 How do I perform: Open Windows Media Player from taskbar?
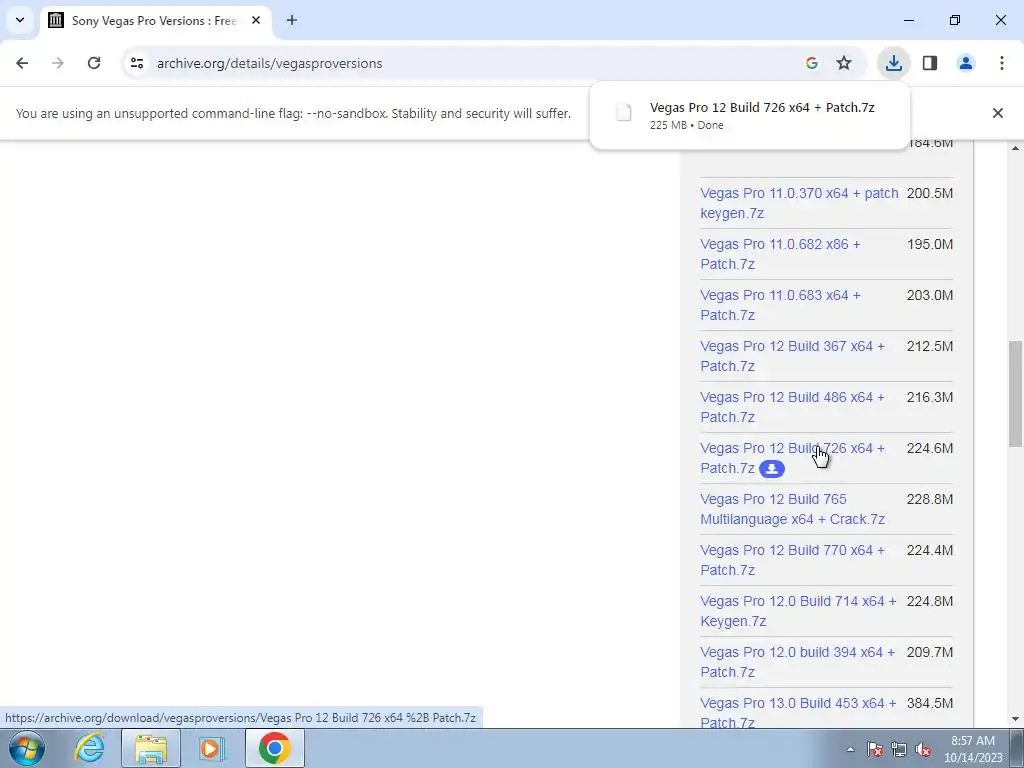point(212,748)
